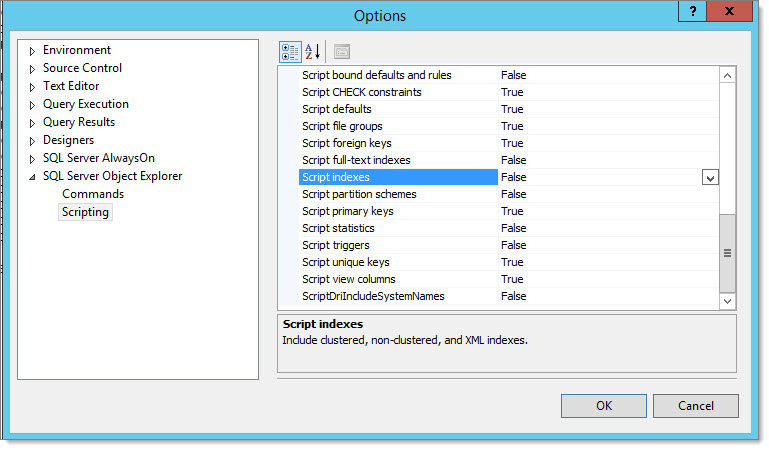Select 'Script foreign keys' property
This screenshot has width=769, height=450.
346,143
